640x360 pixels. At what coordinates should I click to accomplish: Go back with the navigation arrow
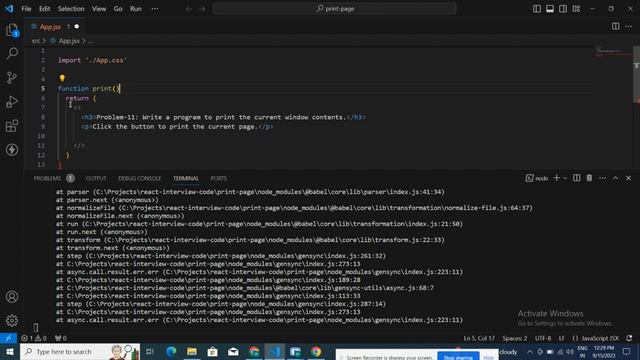[189, 9]
